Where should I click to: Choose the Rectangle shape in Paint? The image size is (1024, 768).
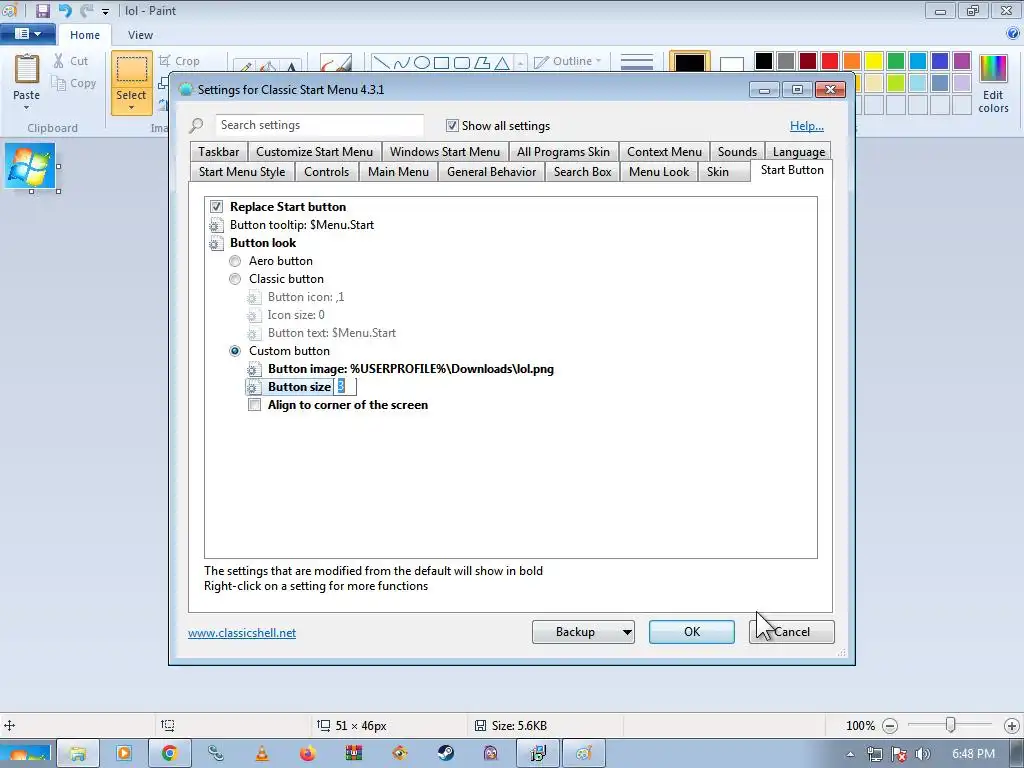[x=441, y=63]
